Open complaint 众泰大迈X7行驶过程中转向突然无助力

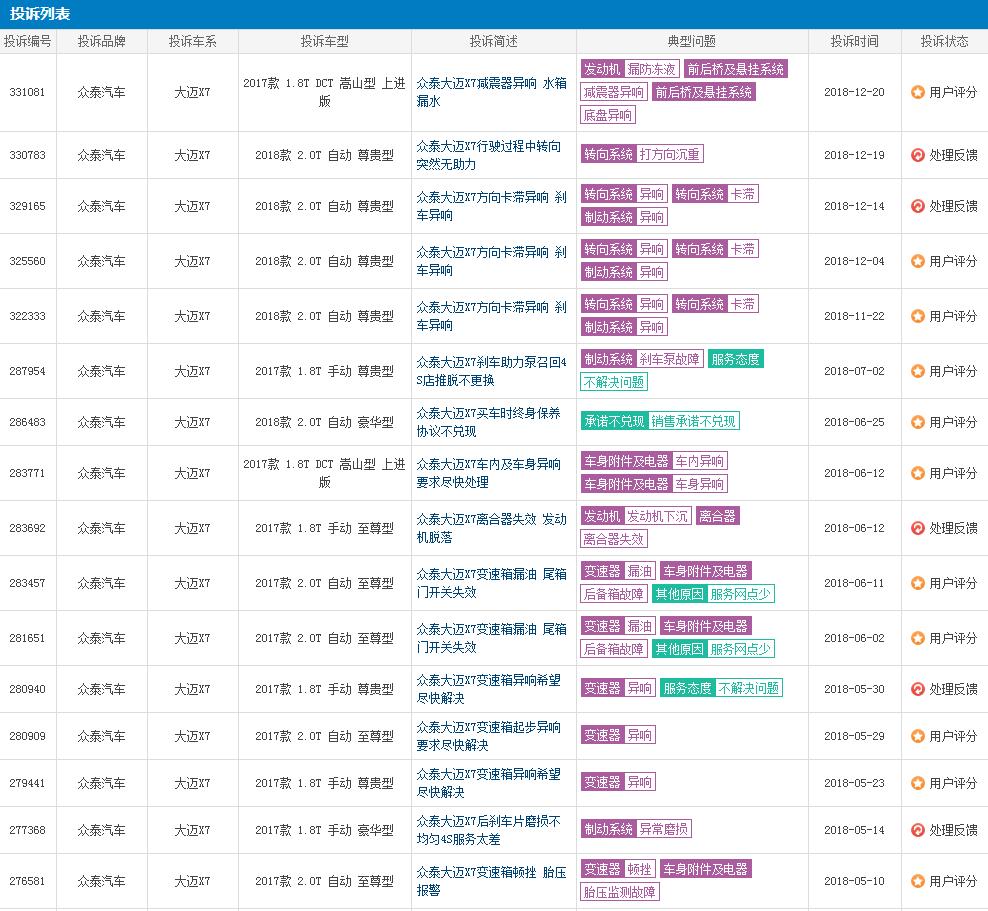tap(488, 155)
